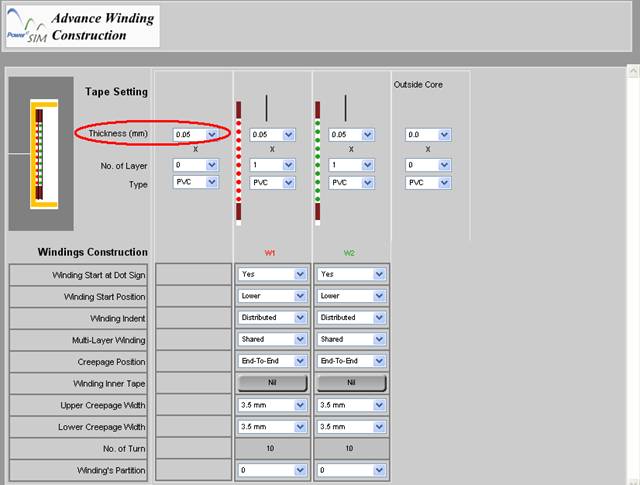Click W2 green winding diagram
This screenshot has height=485, width=640.
click(318, 163)
